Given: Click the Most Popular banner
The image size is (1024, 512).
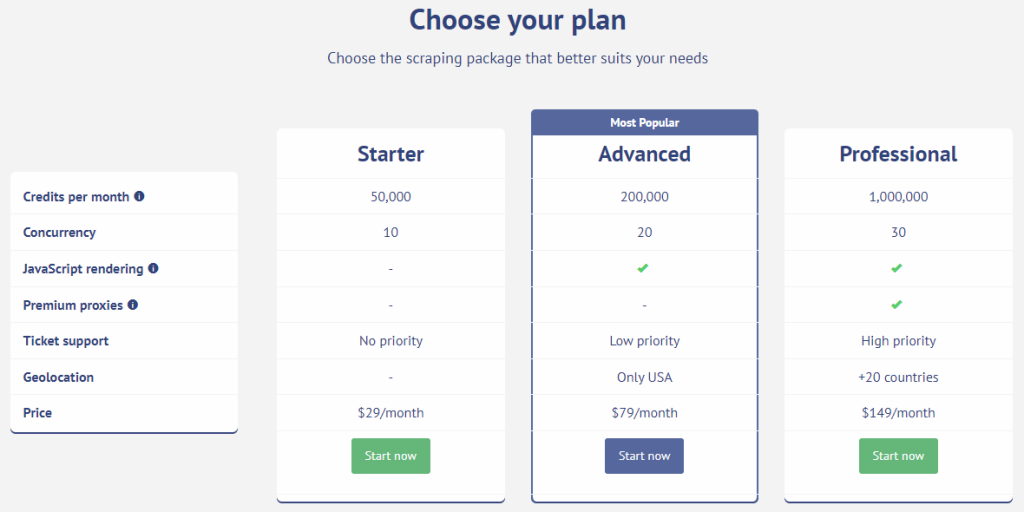Looking at the screenshot, I should (x=644, y=123).
